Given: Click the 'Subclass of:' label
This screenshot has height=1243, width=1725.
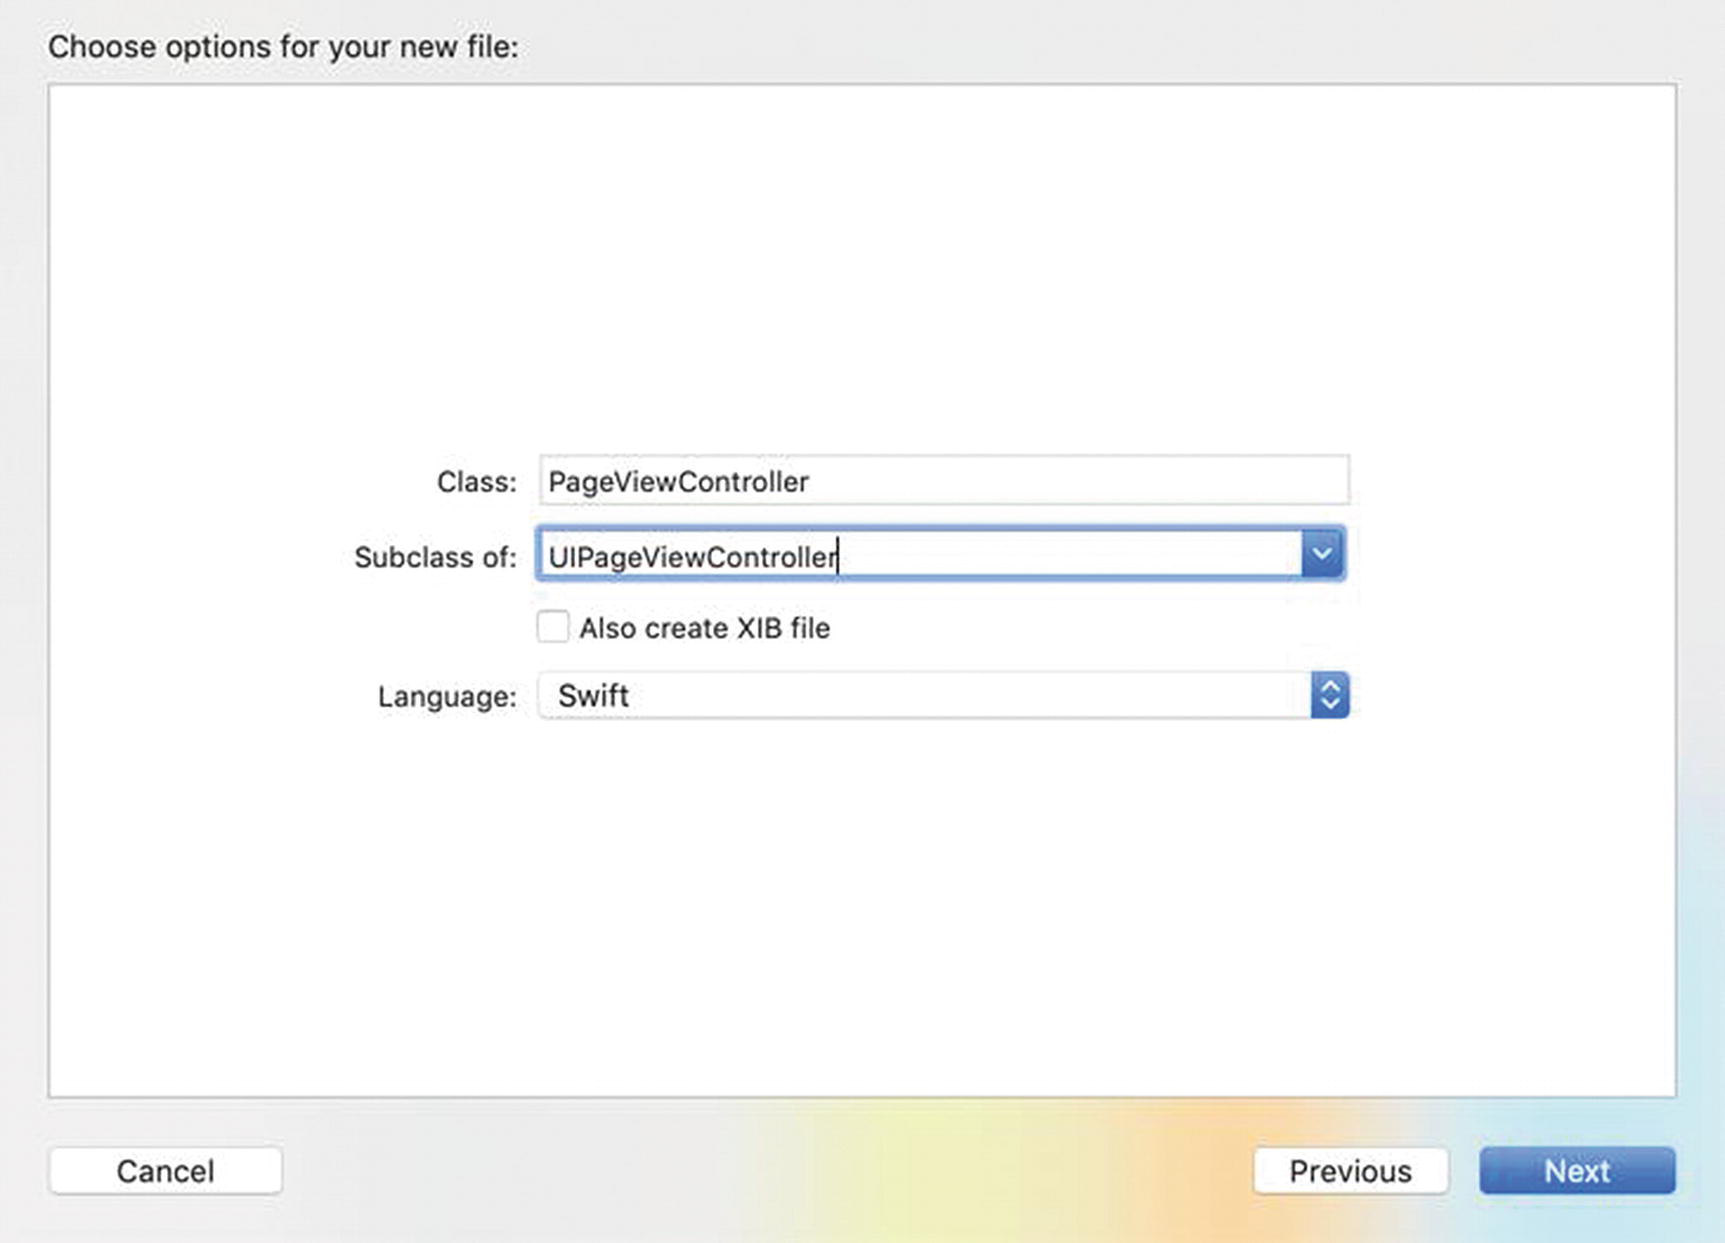Looking at the screenshot, I should [x=435, y=557].
